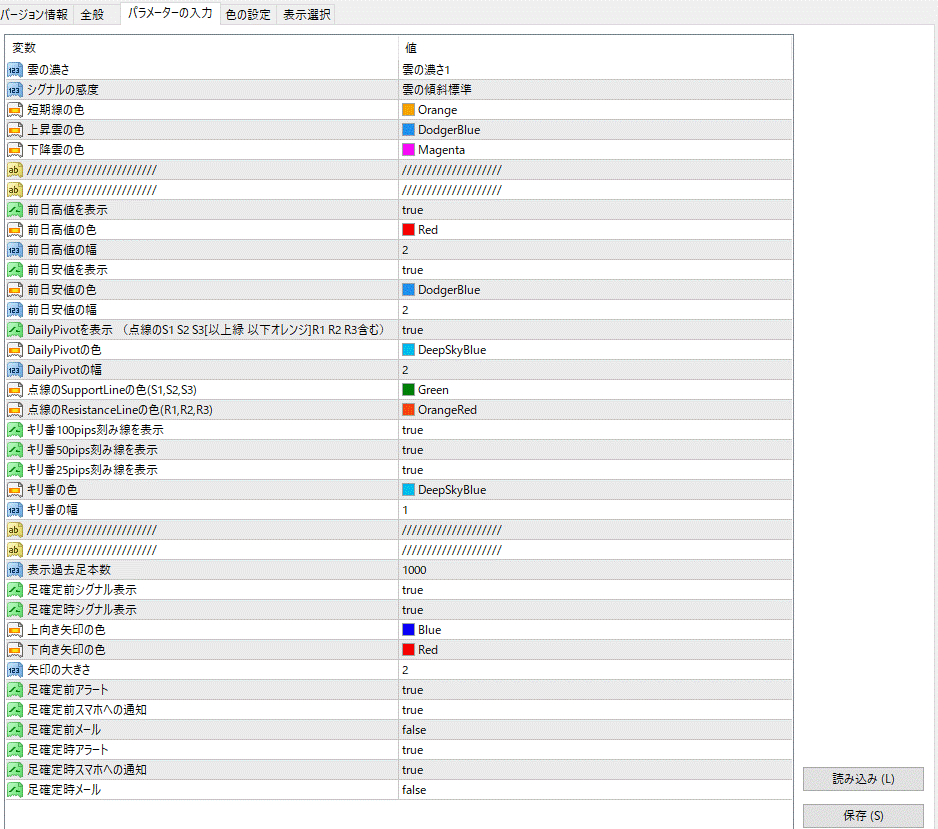Click the color-type icon beside 前日安値の色
This screenshot has height=829, width=938.
click(15, 289)
